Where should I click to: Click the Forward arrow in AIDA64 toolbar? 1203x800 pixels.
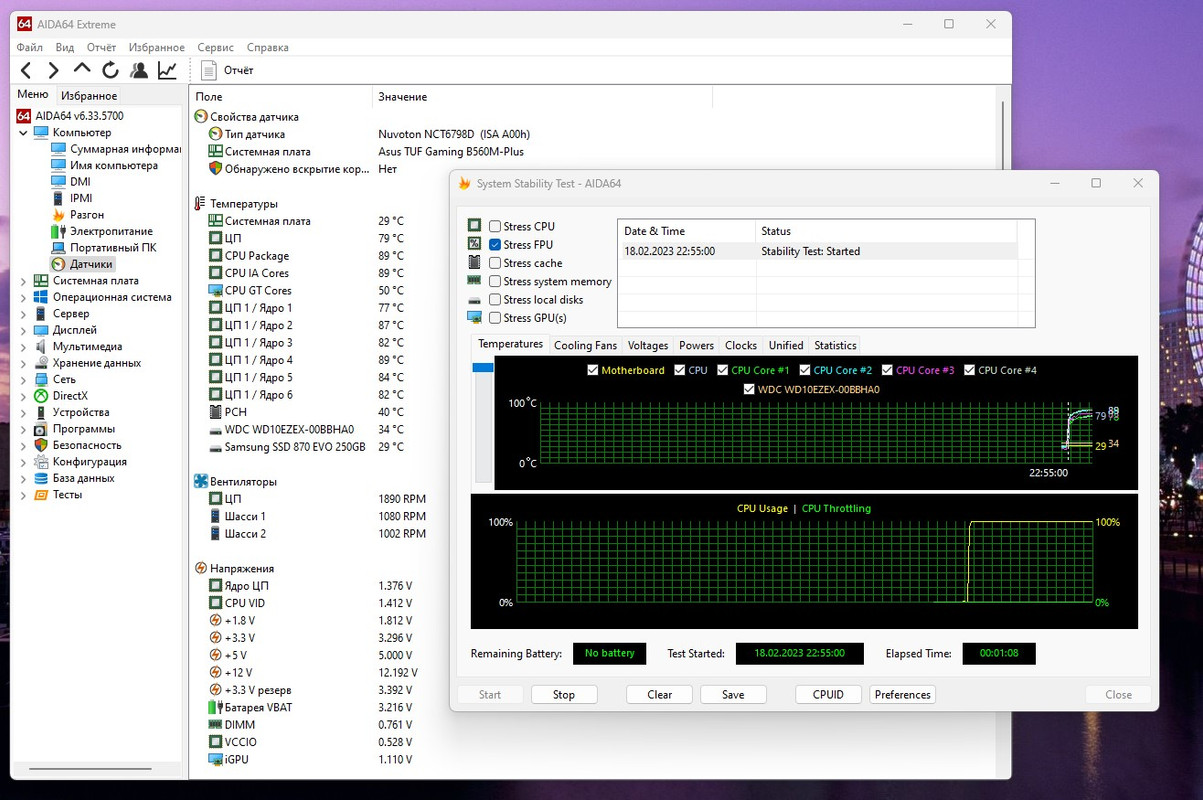tap(54, 70)
